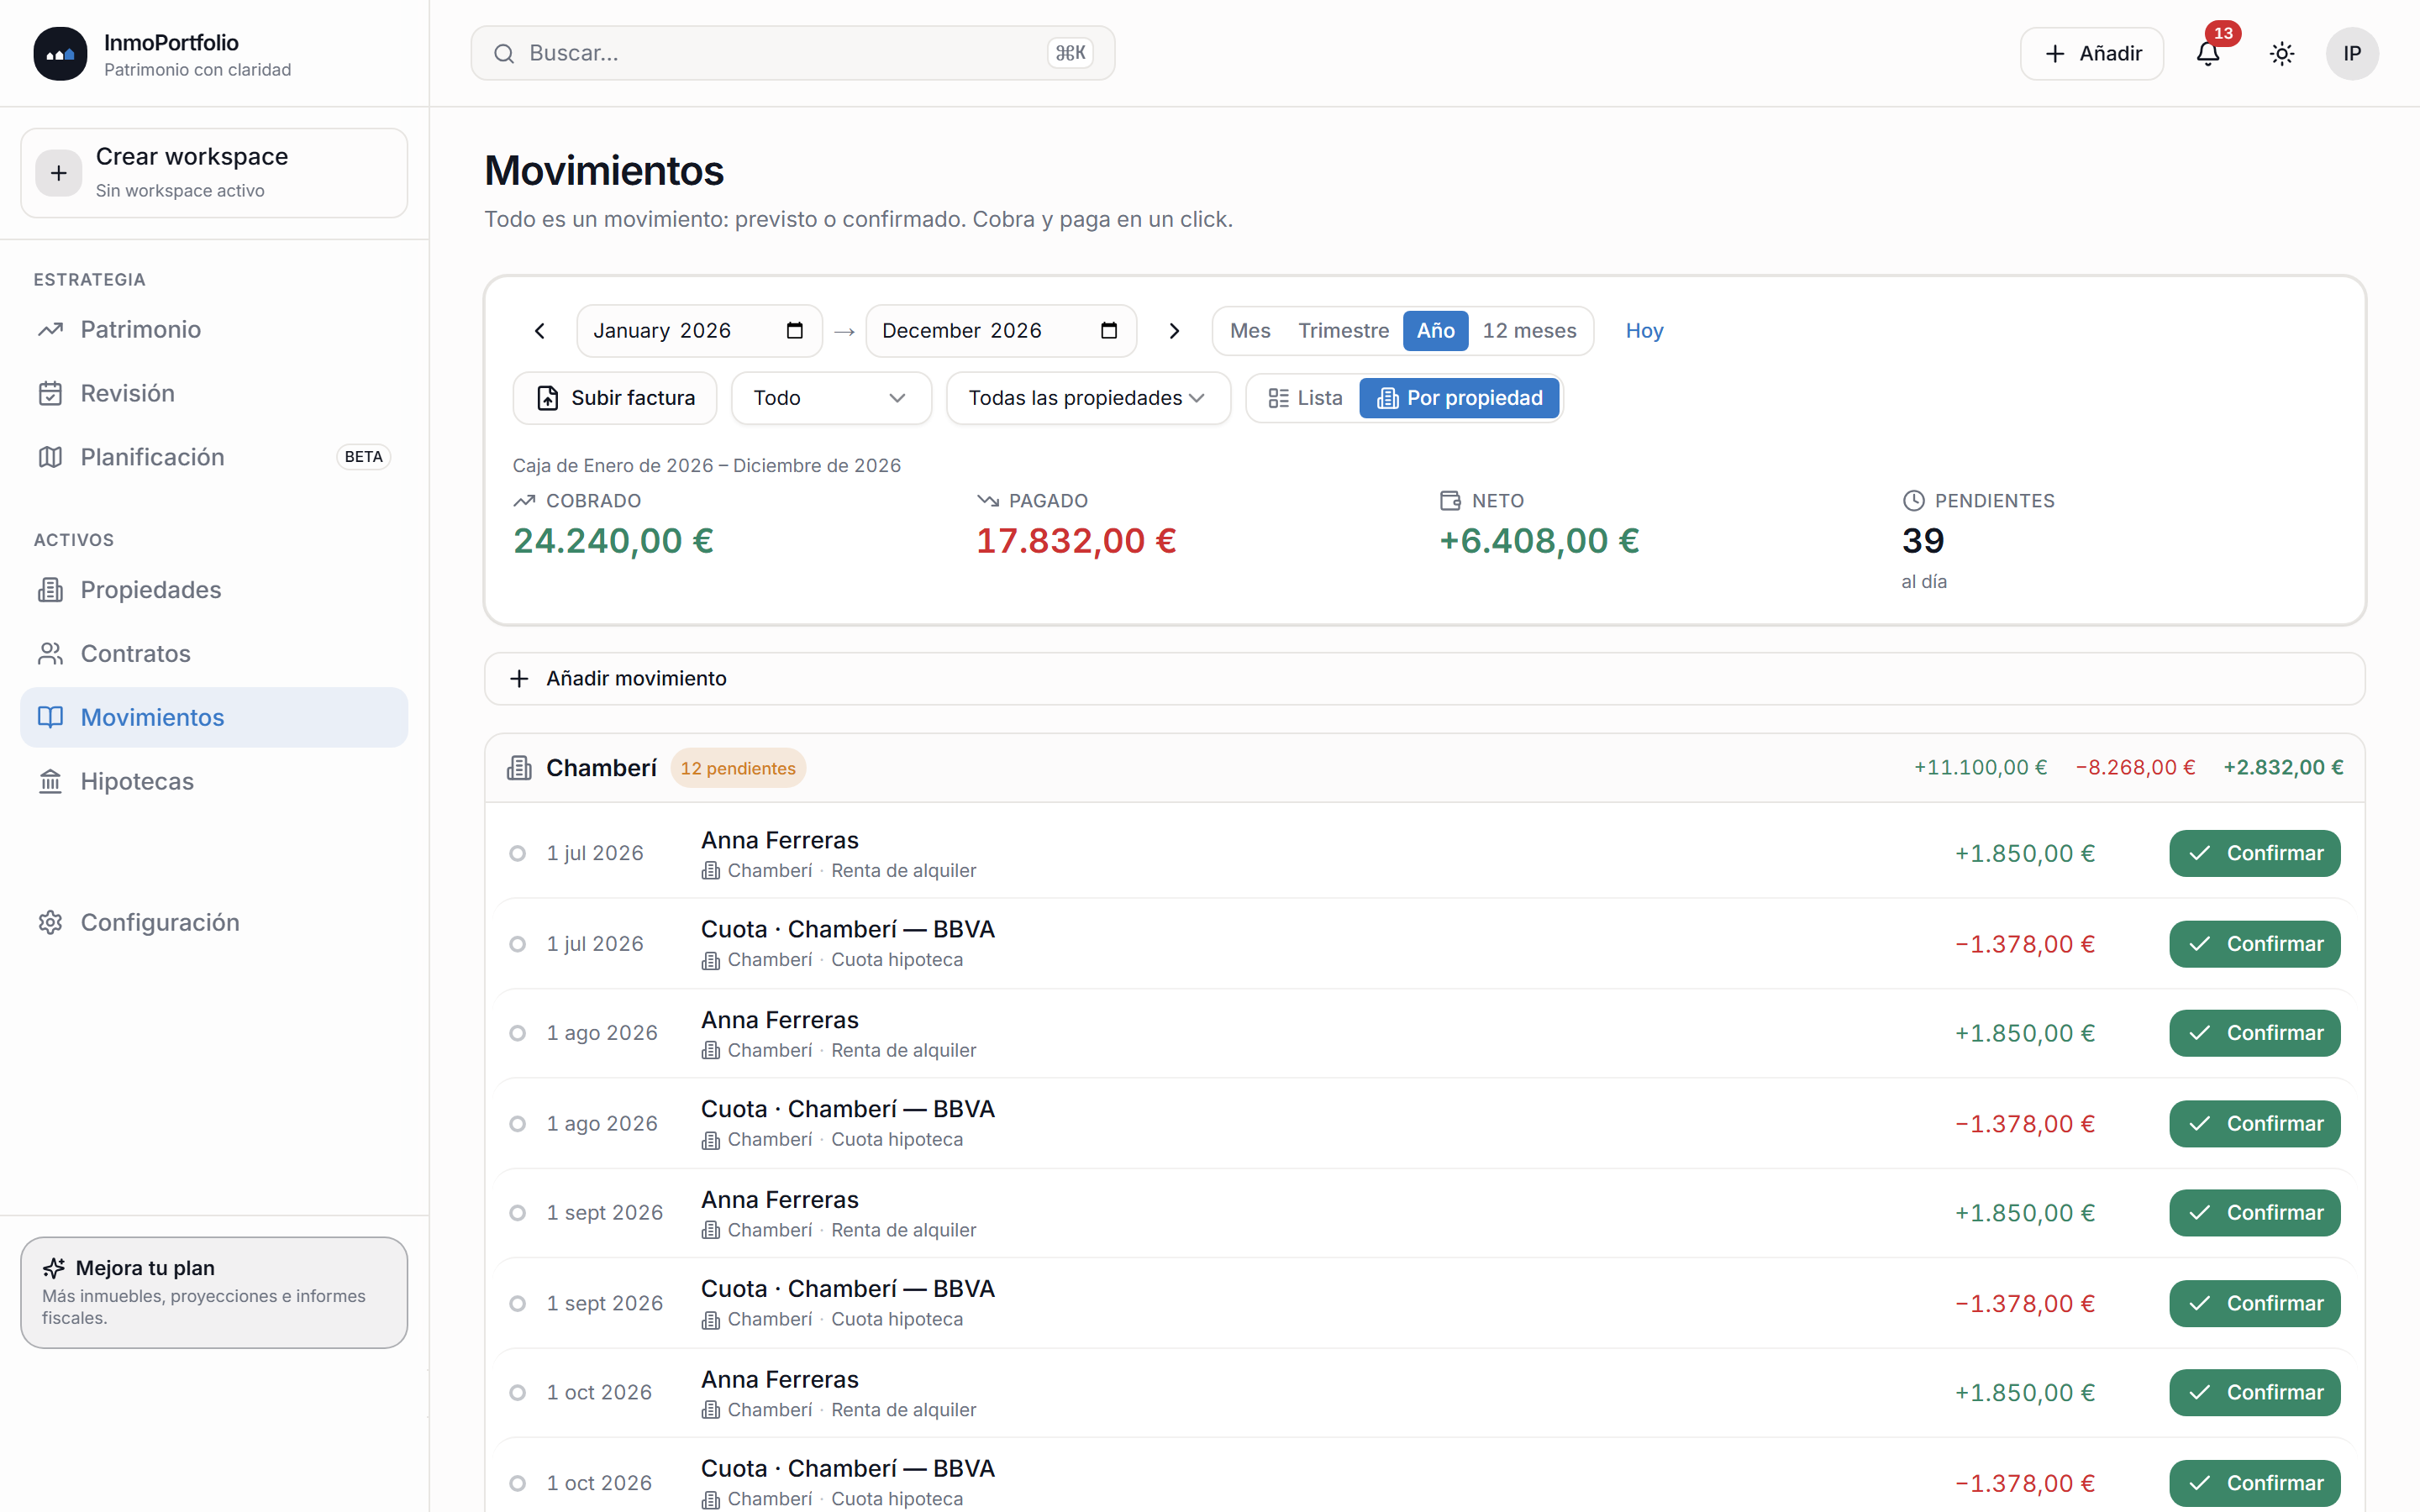Open notifications bell with 13 badge
The width and height of the screenshot is (2420, 1512).
click(2208, 53)
